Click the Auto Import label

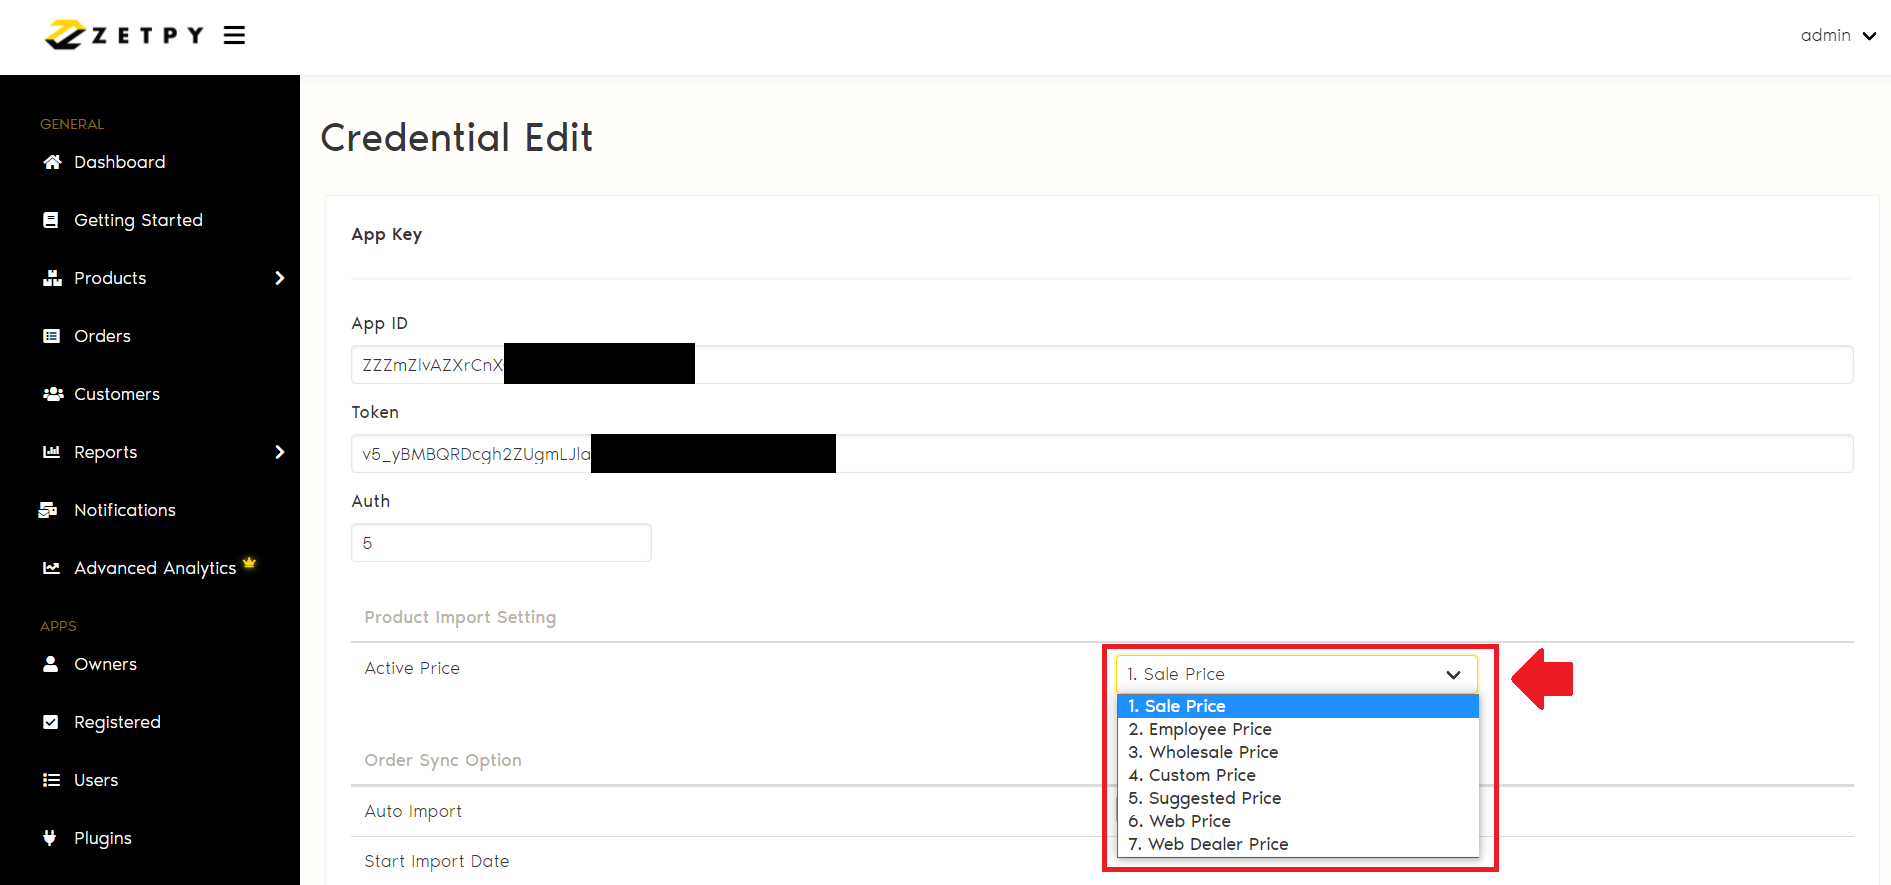(x=413, y=811)
